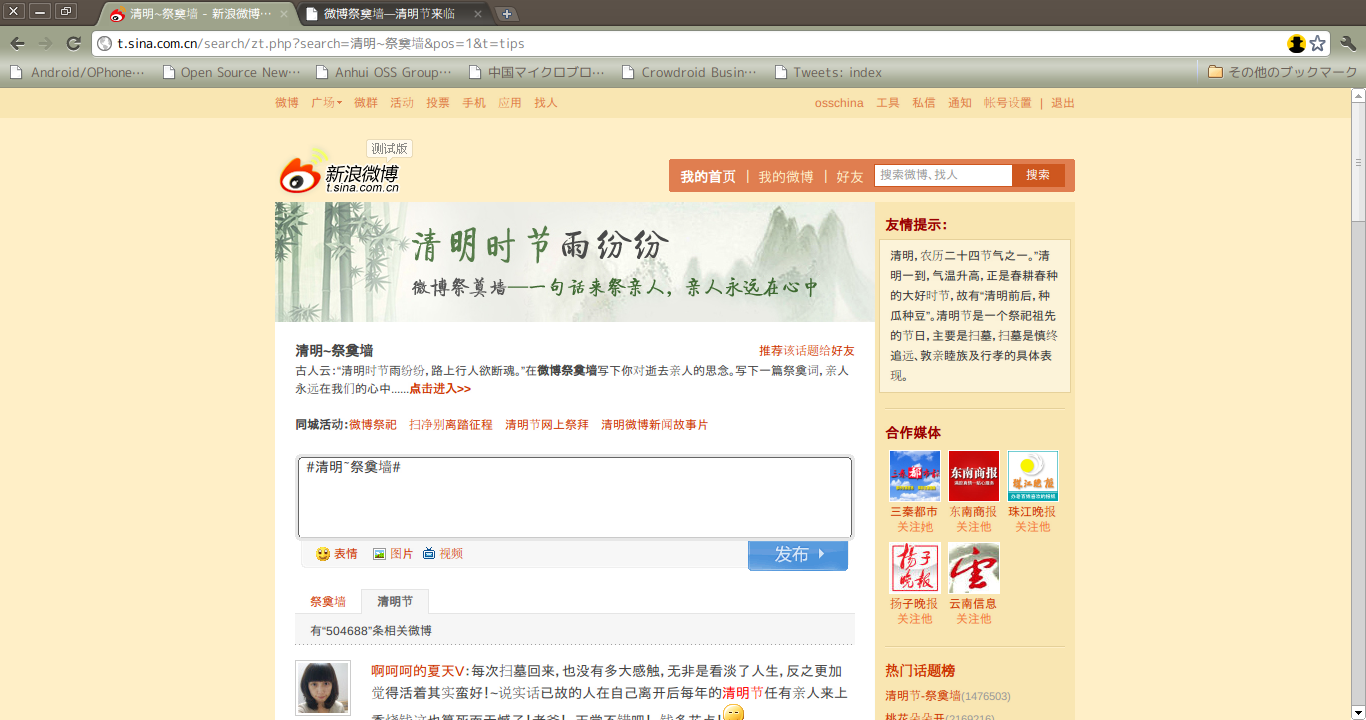This screenshot has width=1366, height=720.
Task: Click 退出 to log out
Action: (1063, 103)
